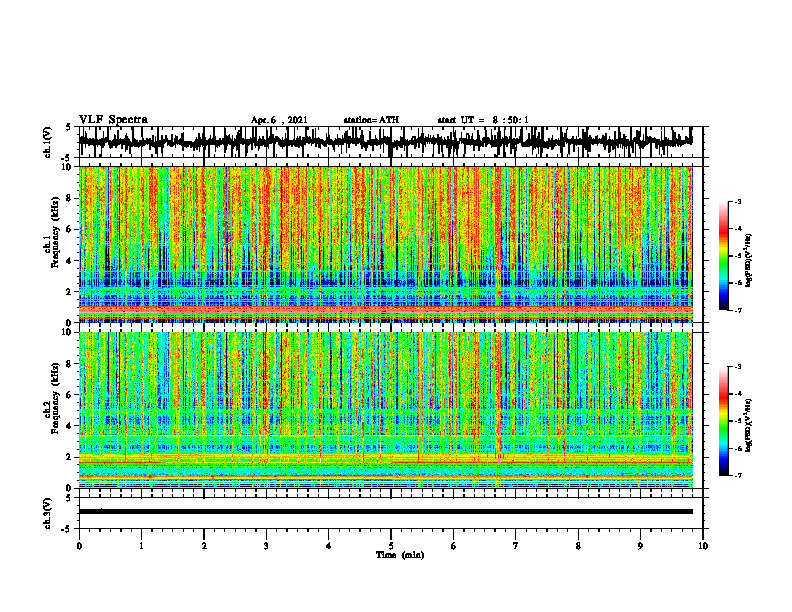Click the "5" voltage tick of ch.1 waveform
Image resolution: width=792 pixels, height=612 pixels.
(x=70, y=128)
